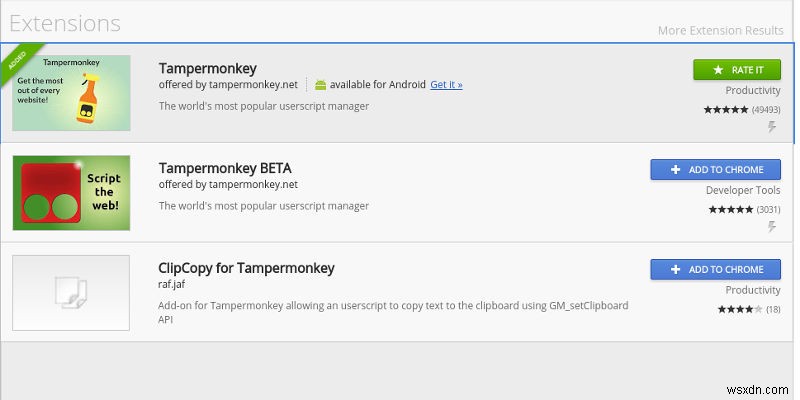Open the Tampermonkey BETA title
This screenshot has width=800, height=400.
[x=225, y=168]
